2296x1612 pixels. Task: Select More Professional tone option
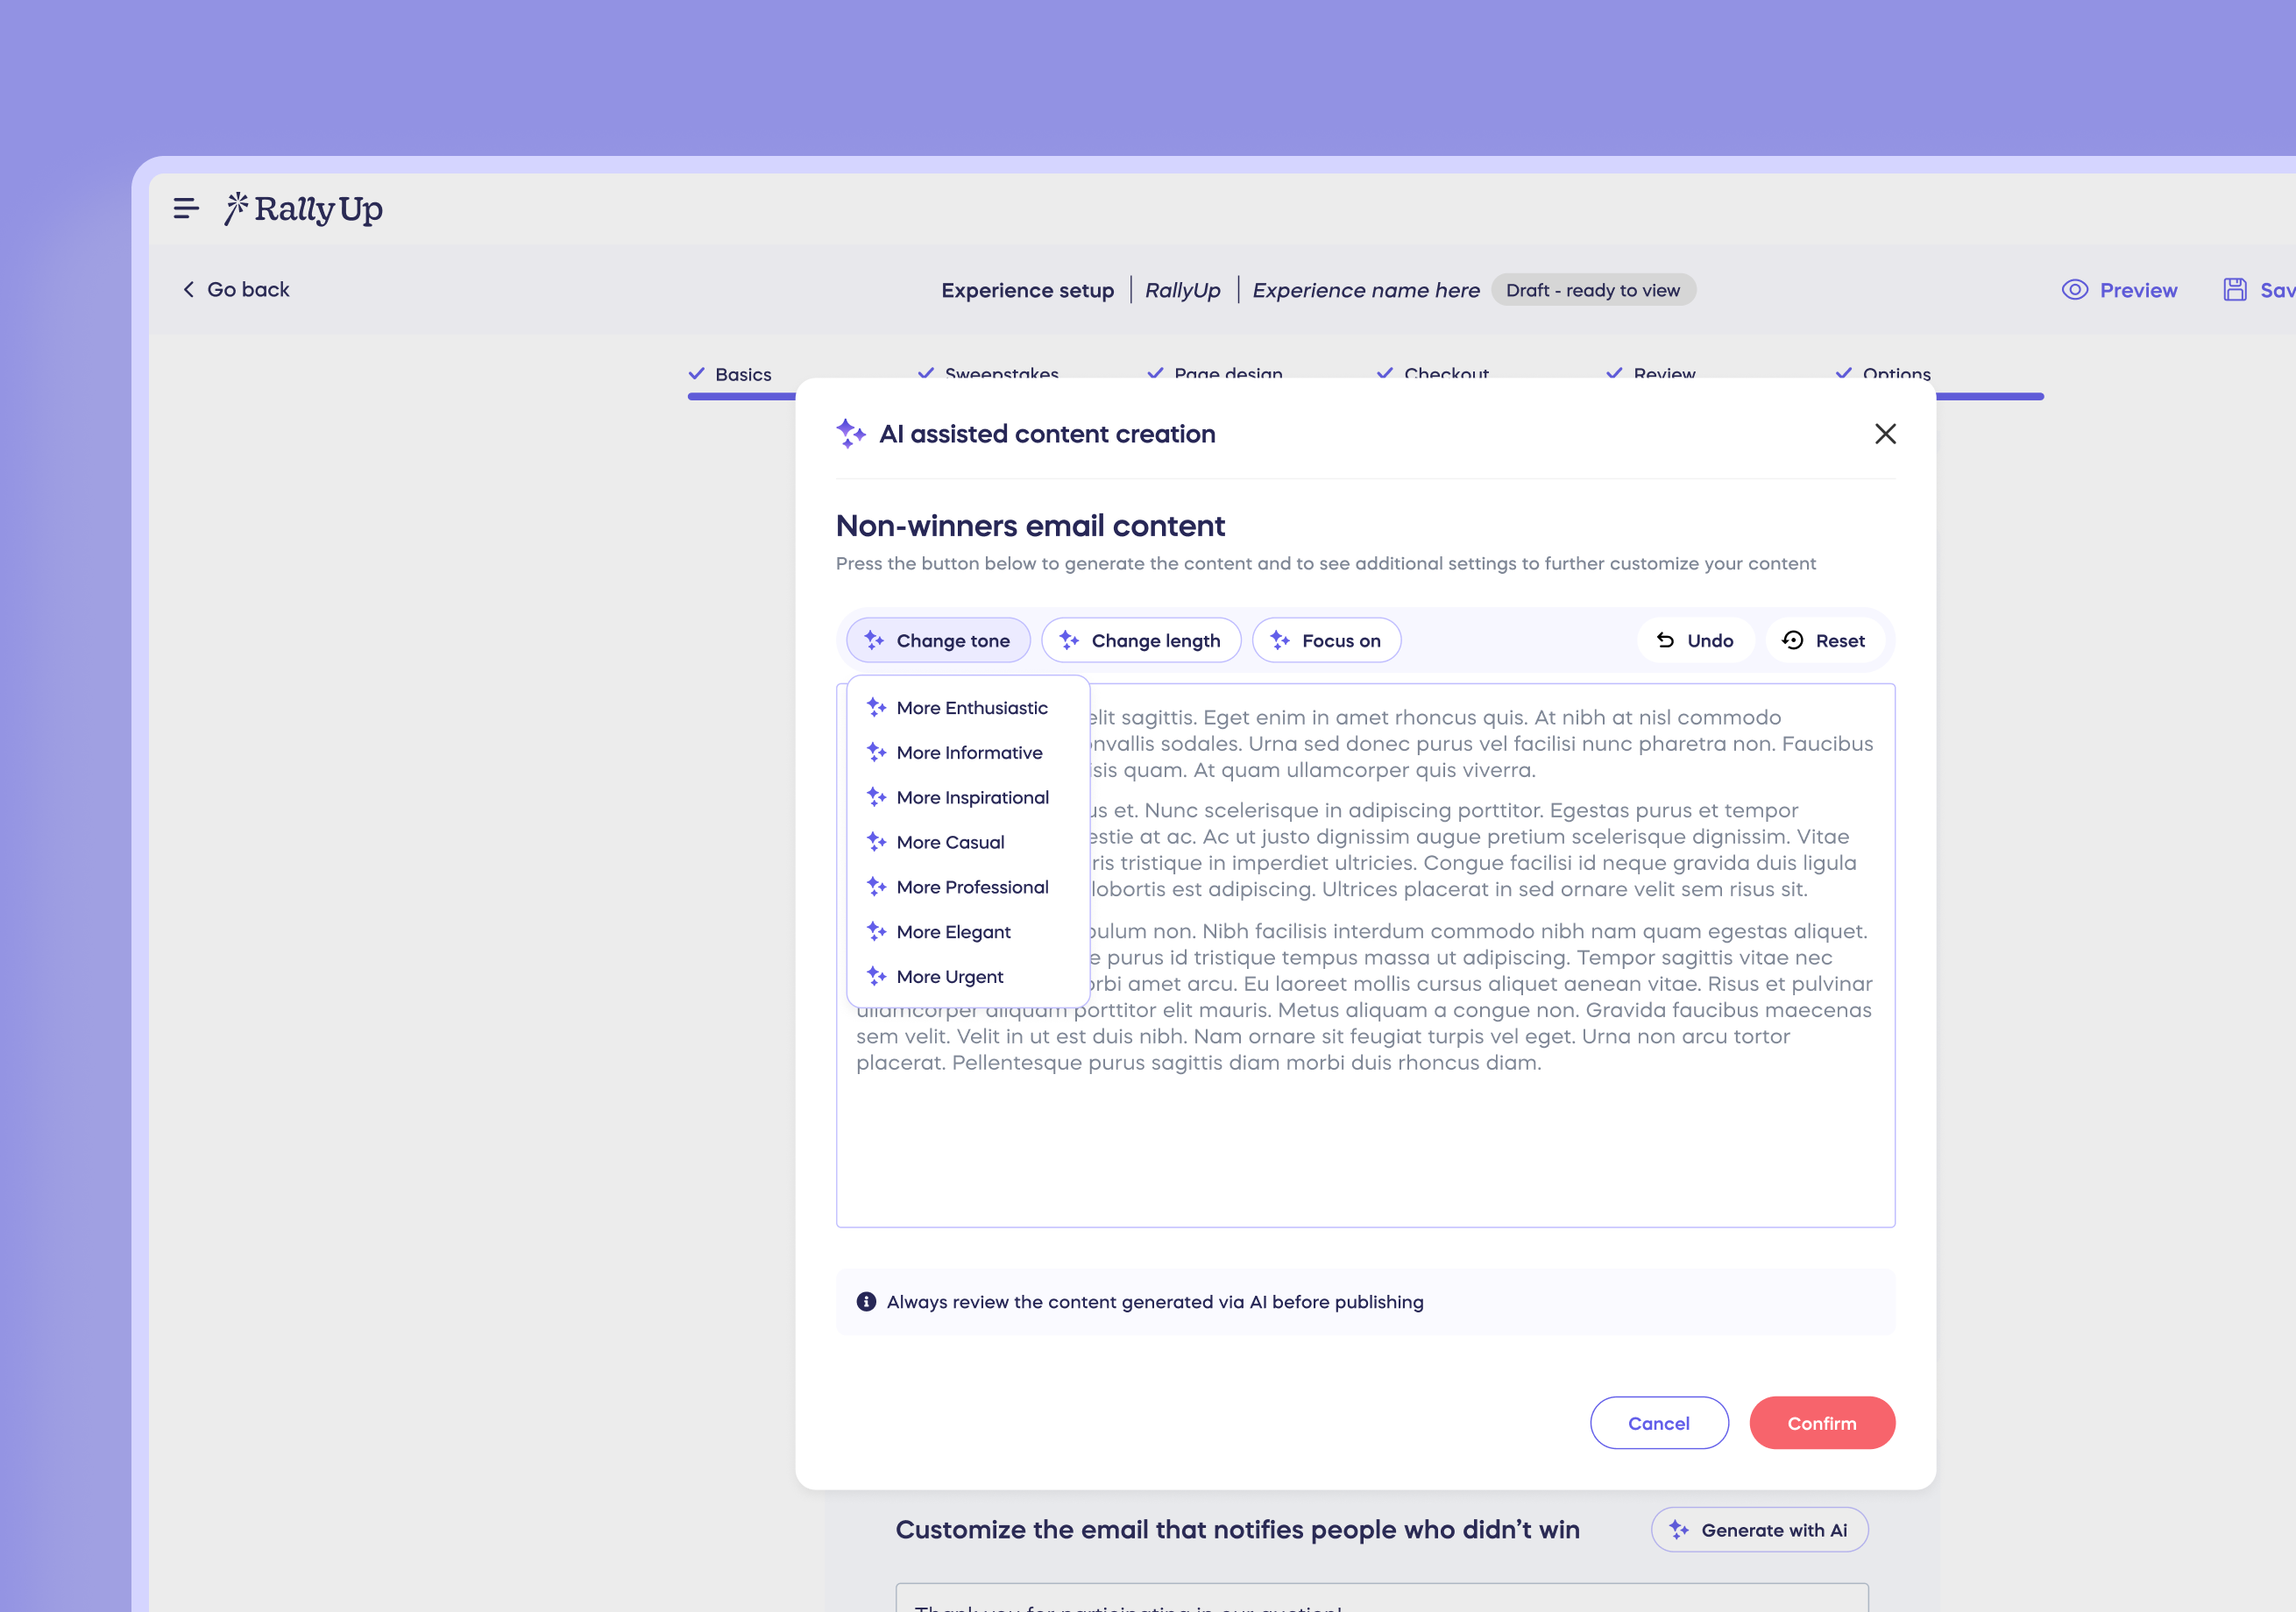click(x=967, y=887)
